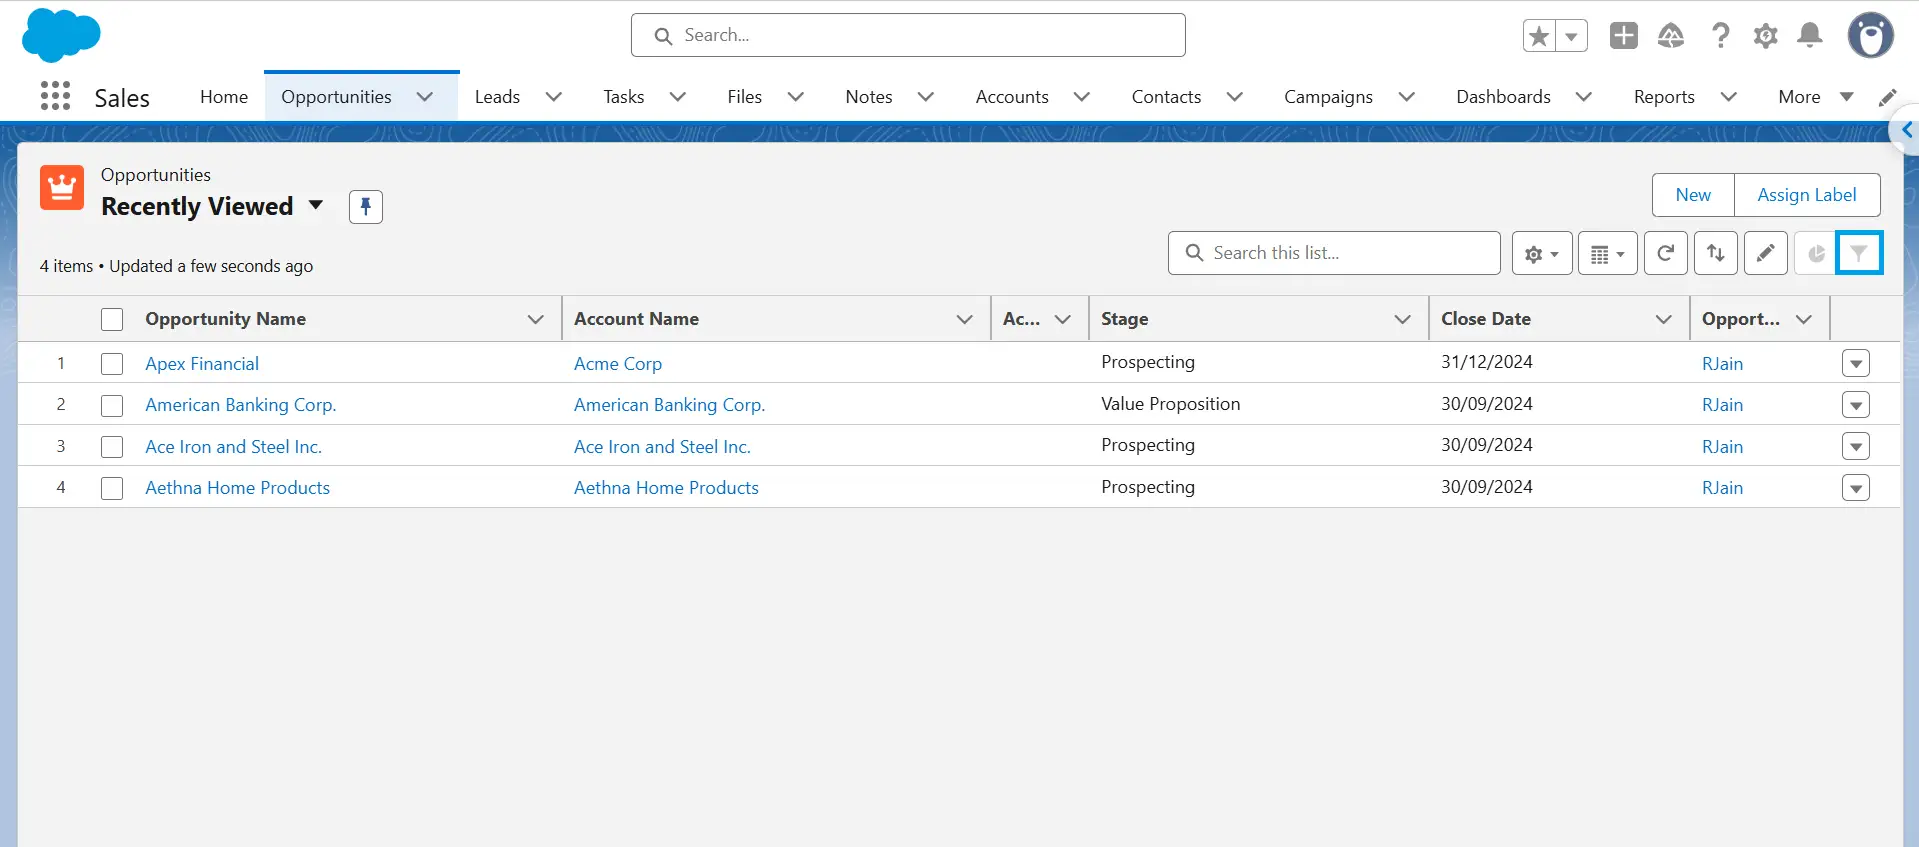Open the display-as table dropdown
Viewport: 1919px width, 847px height.
[x=1608, y=253]
